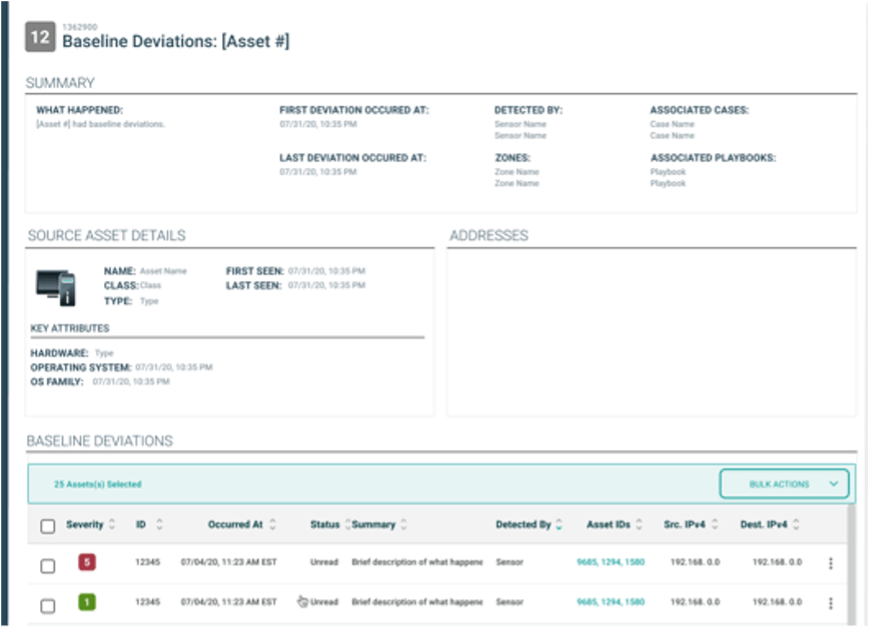Sort by Src. IPv4 column
This screenshot has height=629, width=870.
[715, 524]
